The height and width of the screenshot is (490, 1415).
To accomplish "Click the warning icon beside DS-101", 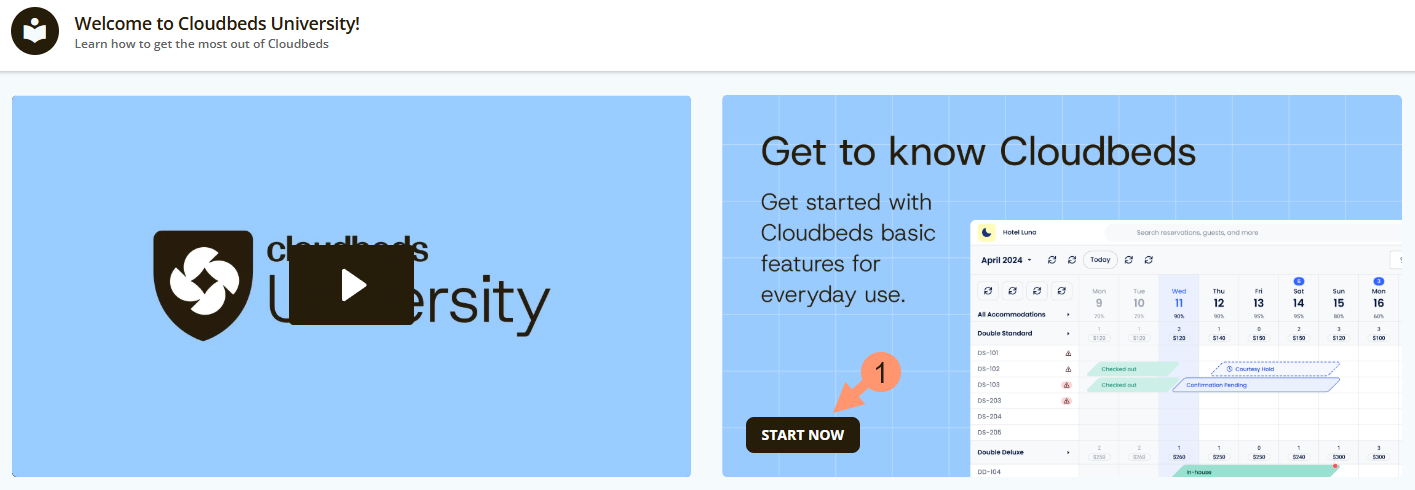I will click(x=1067, y=353).
